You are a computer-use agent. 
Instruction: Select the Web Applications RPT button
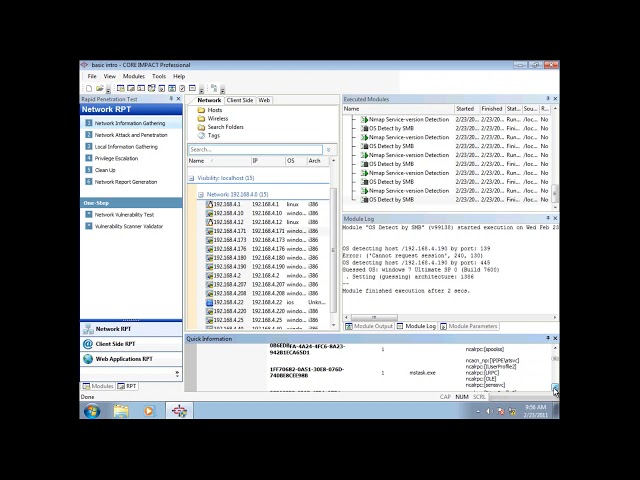click(131, 359)
